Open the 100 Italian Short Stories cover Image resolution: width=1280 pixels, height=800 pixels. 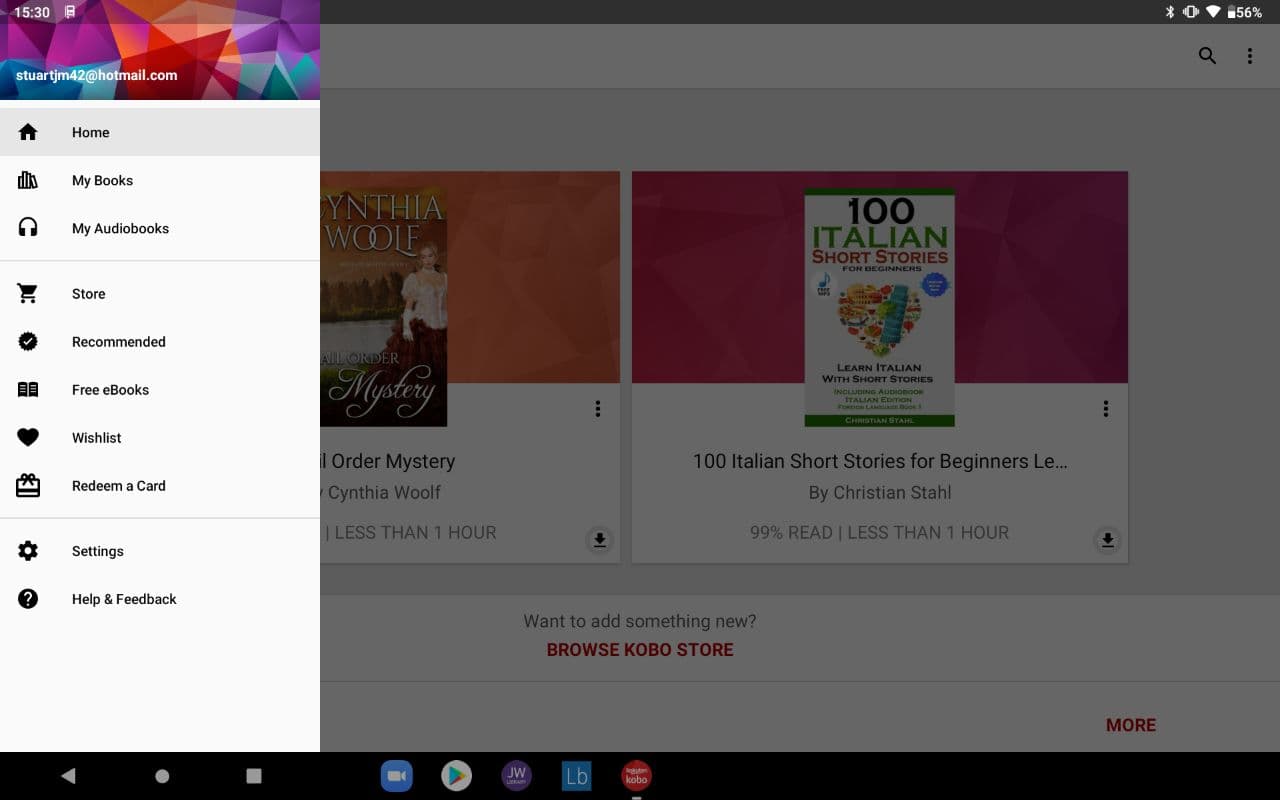coord(880,308)
